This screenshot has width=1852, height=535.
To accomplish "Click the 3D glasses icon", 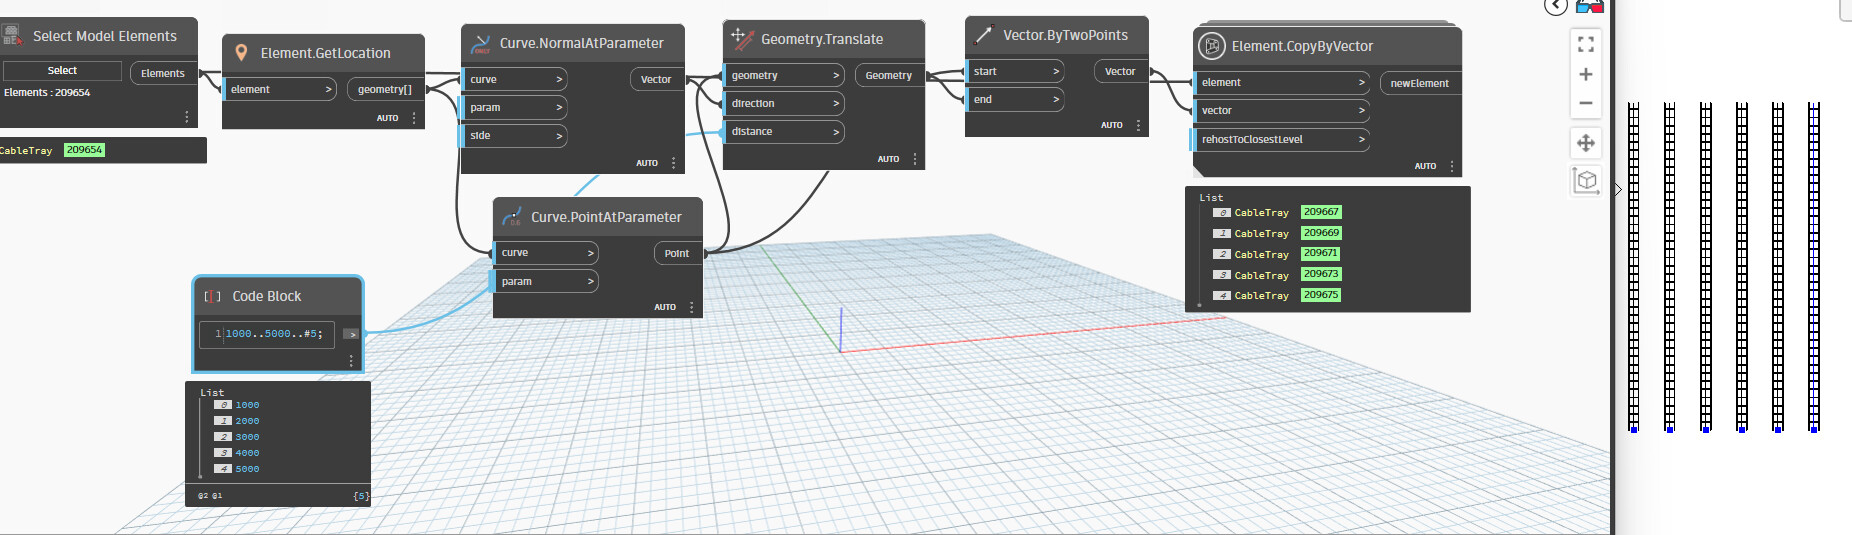I will [1590, 6].
